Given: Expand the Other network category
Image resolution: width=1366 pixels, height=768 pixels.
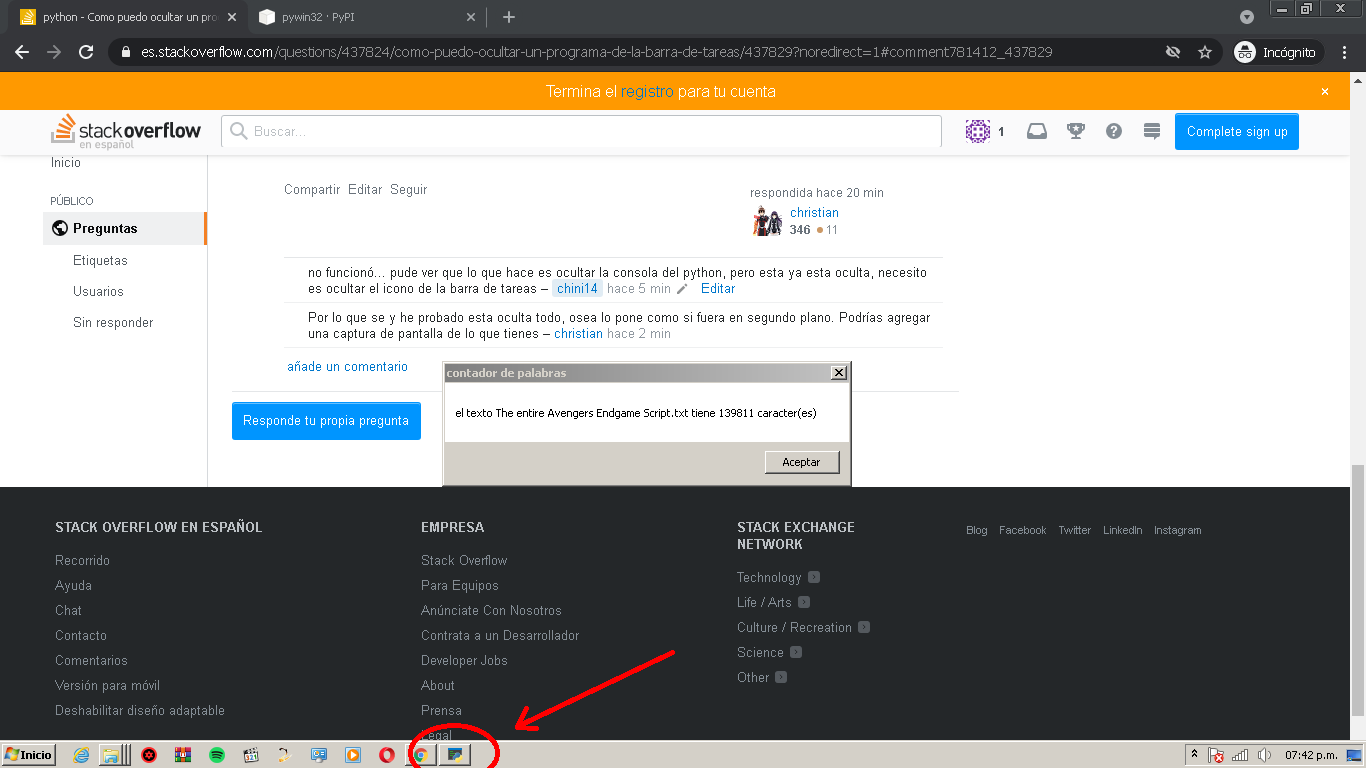Looking at the screenshot, I should pyautogui.click(x=781, y=677).
